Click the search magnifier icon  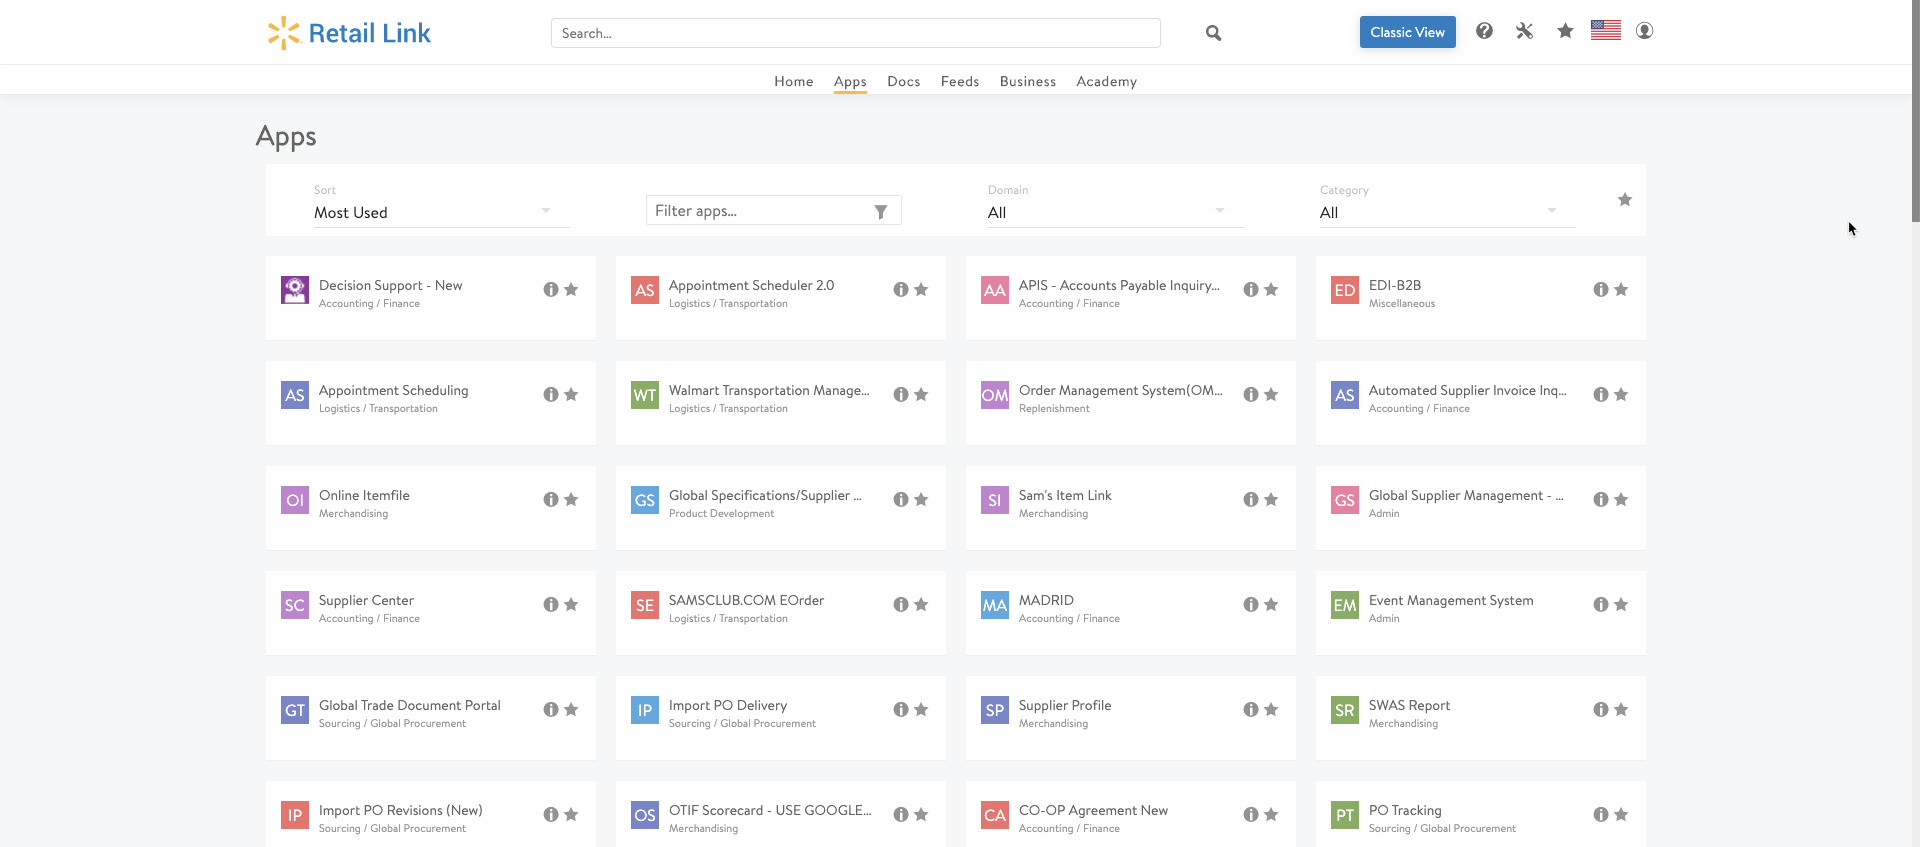point(1213,33)
